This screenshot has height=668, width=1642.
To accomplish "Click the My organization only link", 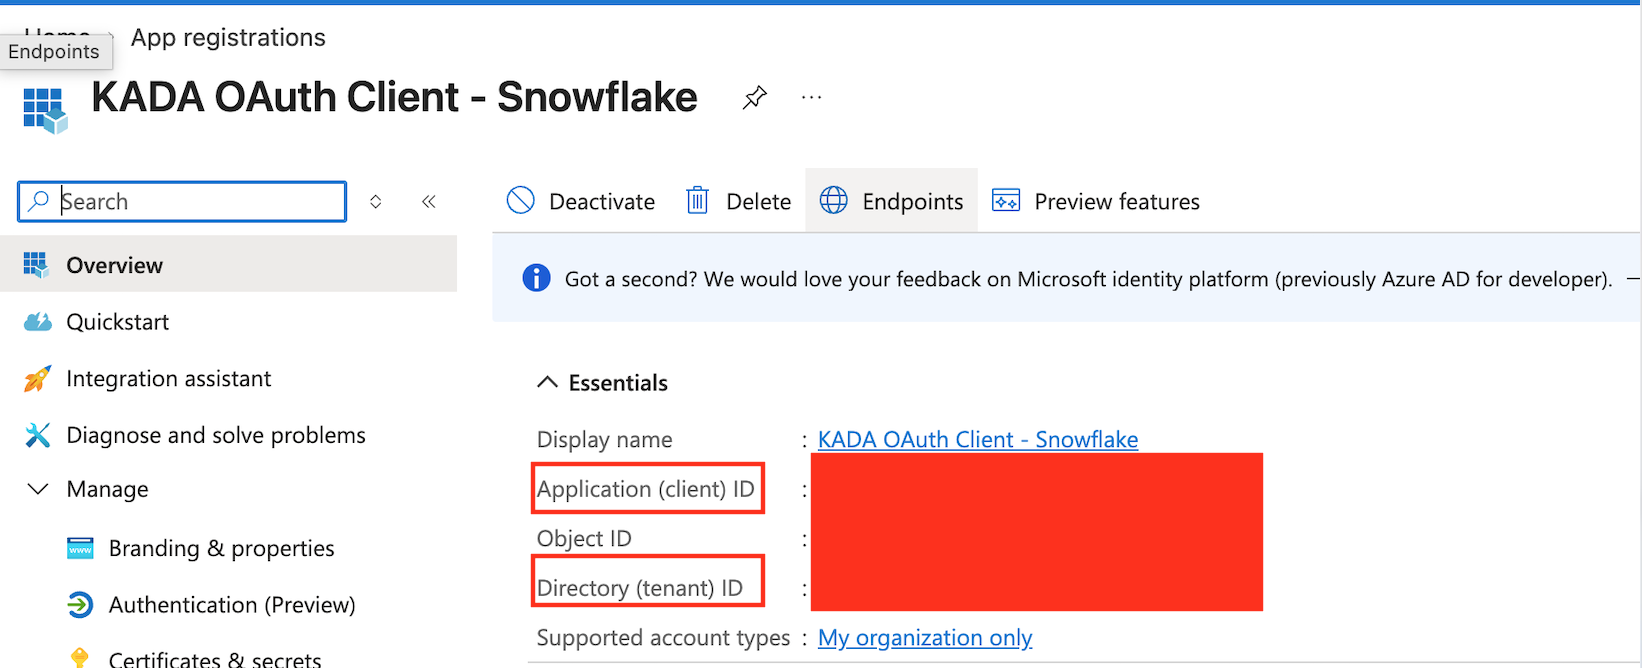I will [x=924, y=638].
